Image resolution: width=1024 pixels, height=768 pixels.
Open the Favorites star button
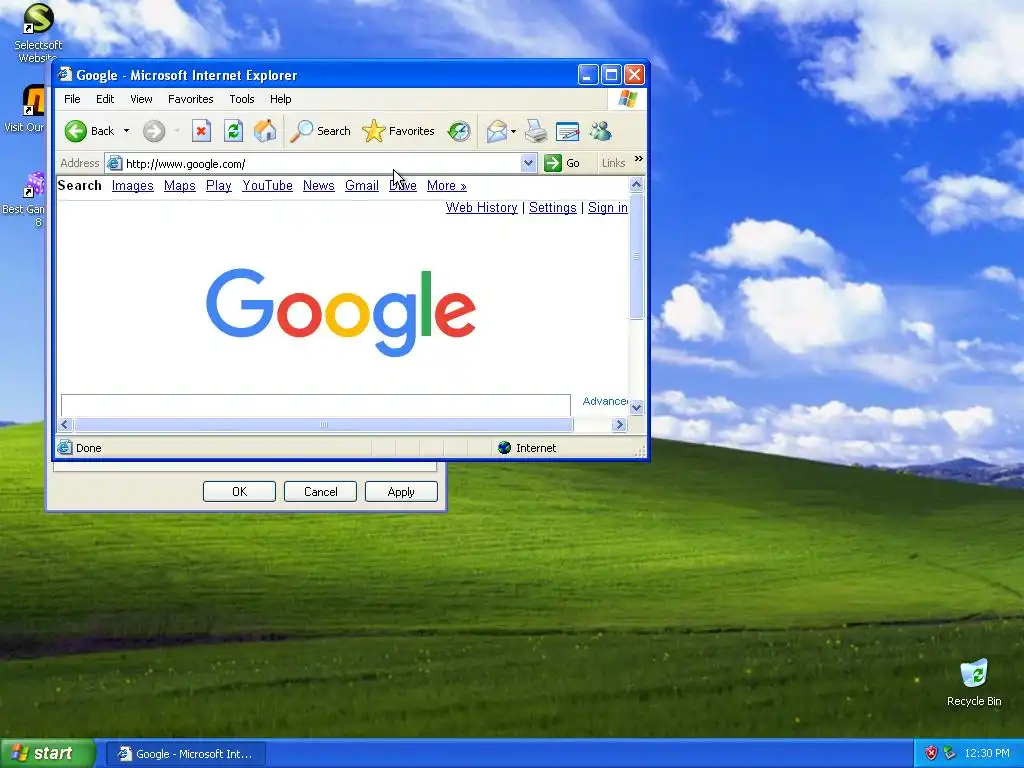pyautogui.click(x=398, y=131)
